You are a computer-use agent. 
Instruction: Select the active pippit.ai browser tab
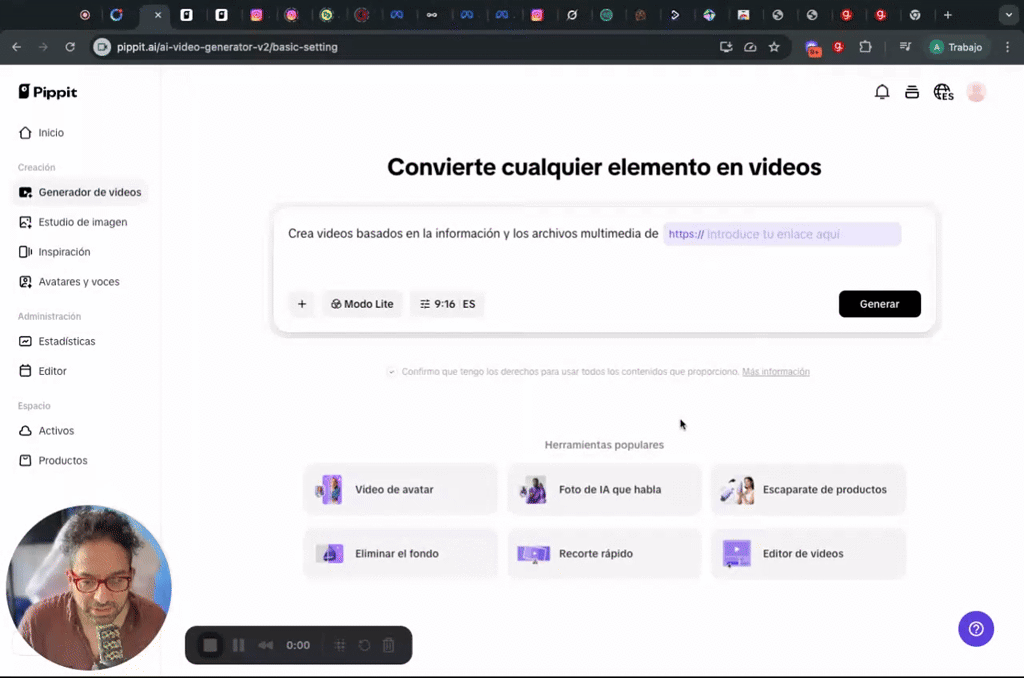155,16
